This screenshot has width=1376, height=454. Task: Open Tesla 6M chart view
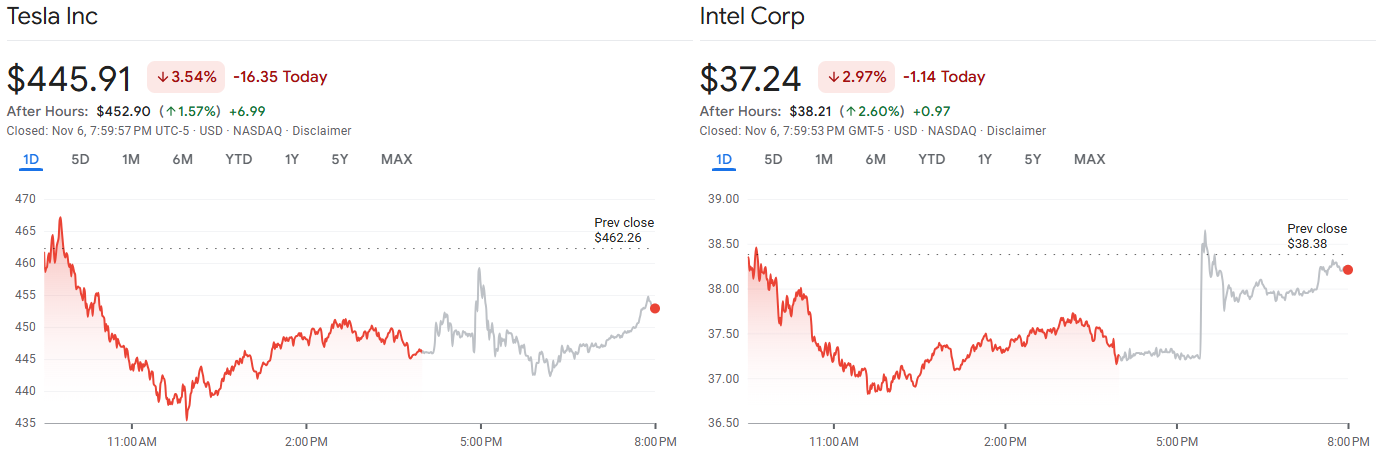(182, 159)
